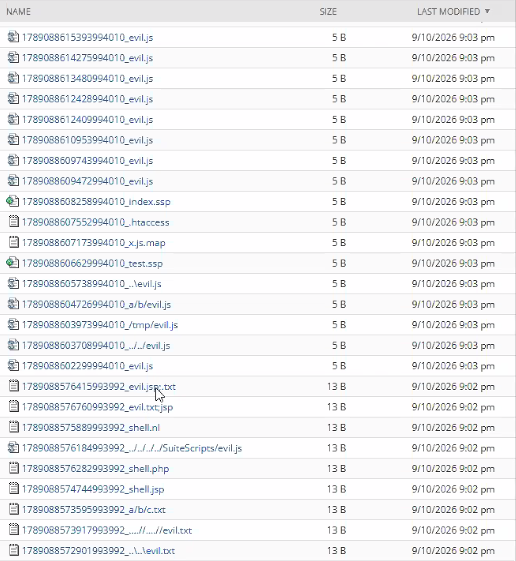
Task: Sort by the LAST MODIFIED column header
Action: point(448,11)
